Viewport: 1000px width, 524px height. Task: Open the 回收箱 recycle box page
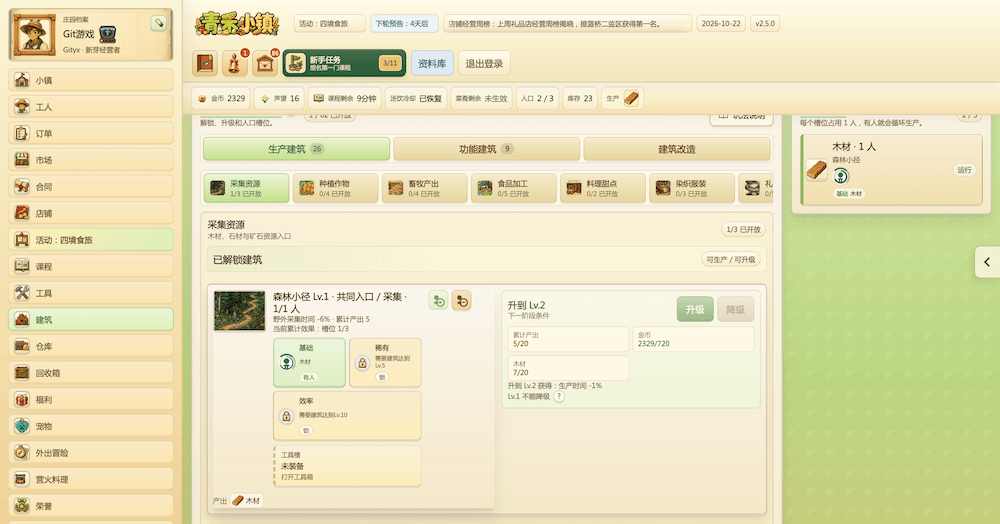[91, 373]
